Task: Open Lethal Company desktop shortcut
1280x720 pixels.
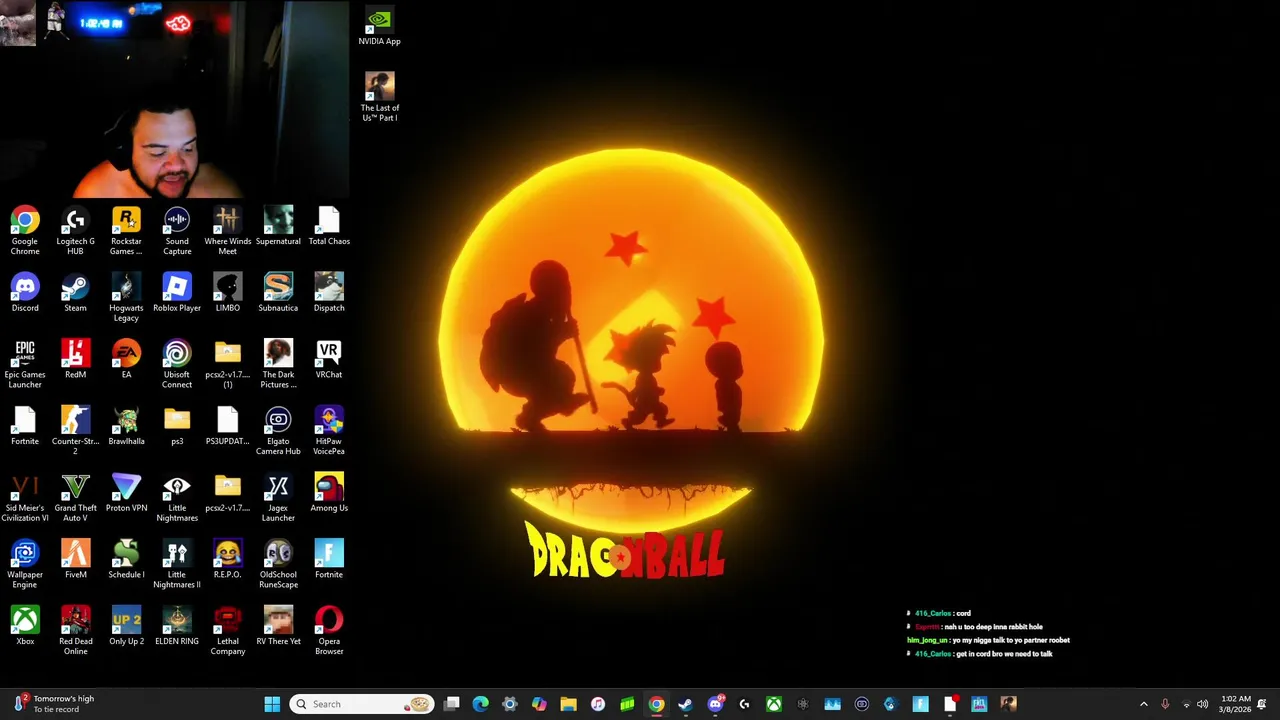Action: 227,631
